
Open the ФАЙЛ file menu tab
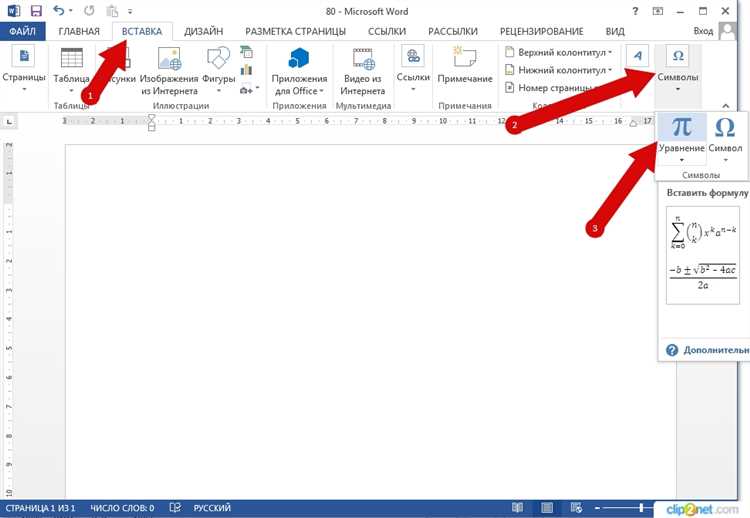click(22, 32)
